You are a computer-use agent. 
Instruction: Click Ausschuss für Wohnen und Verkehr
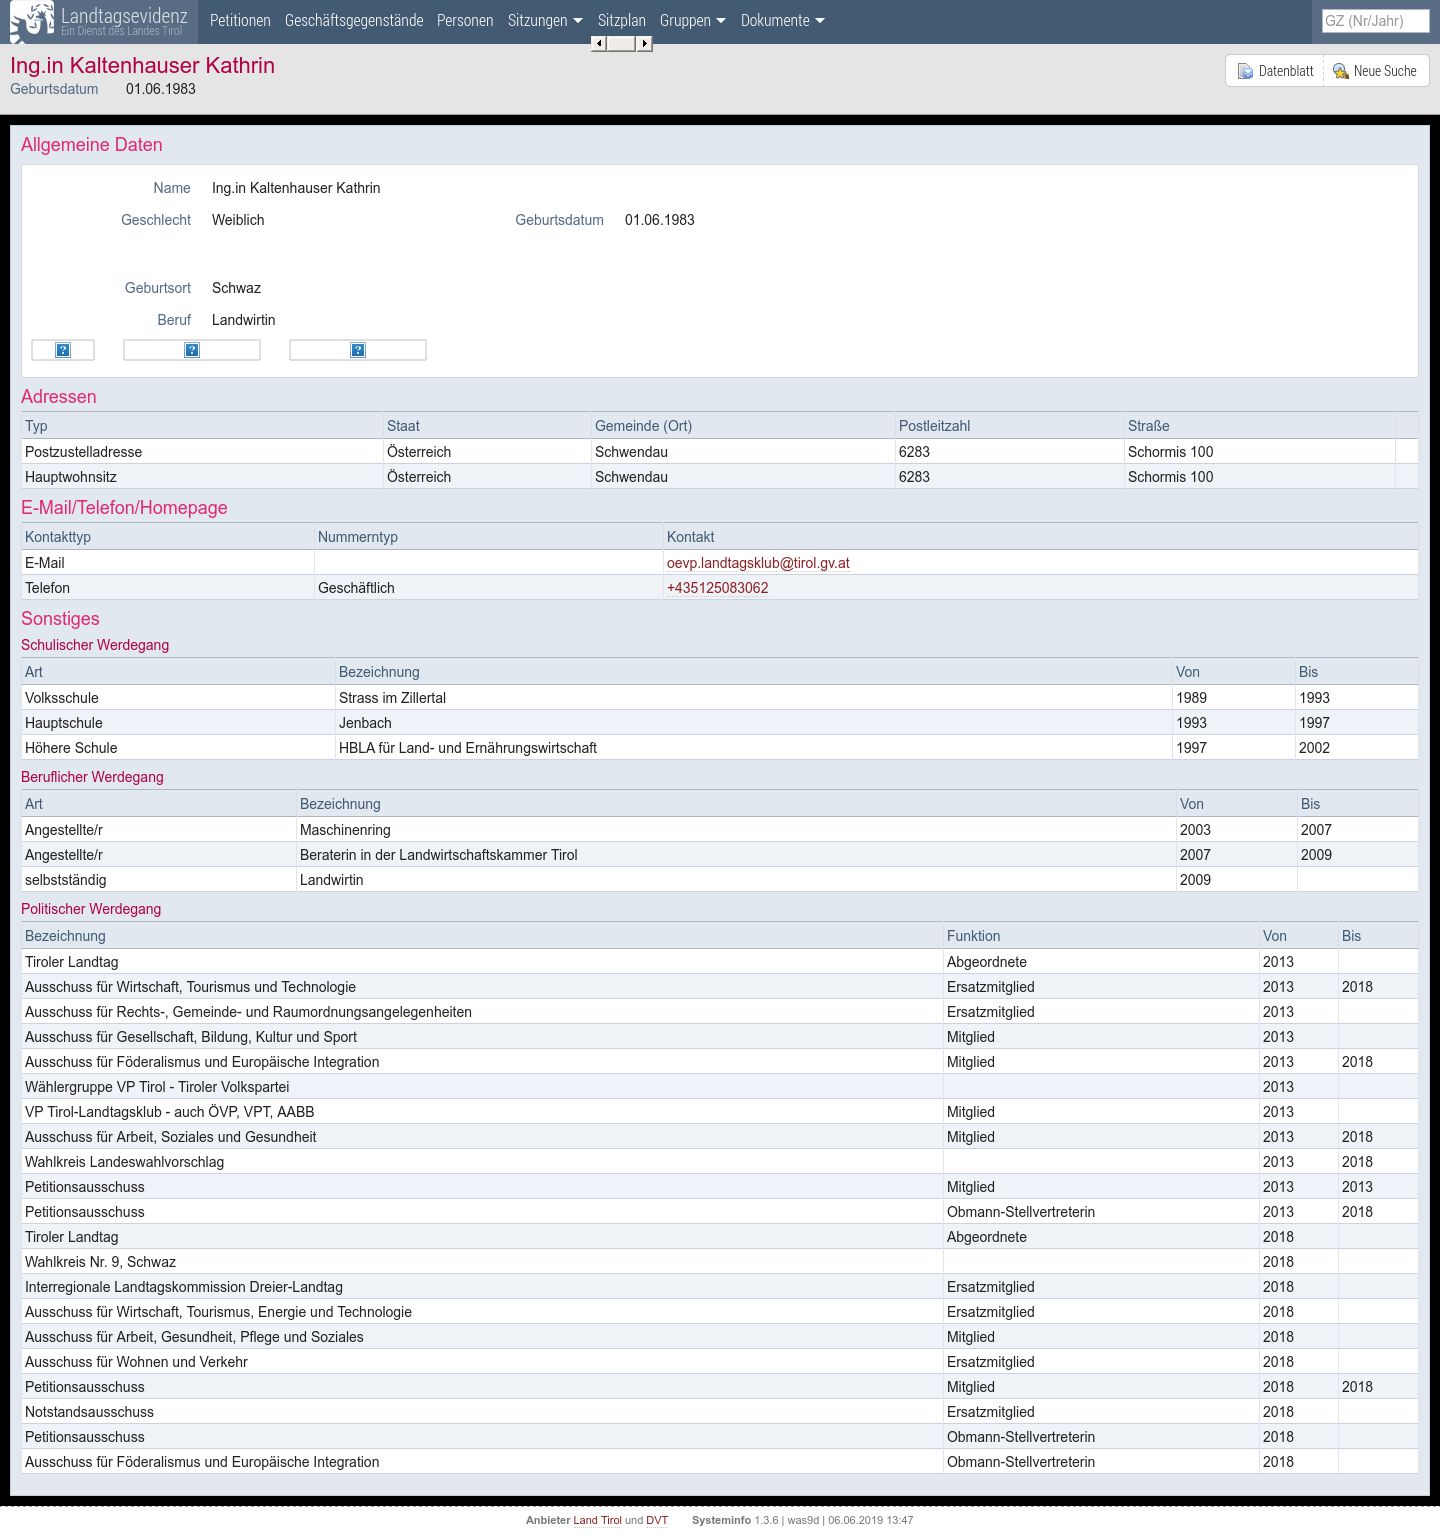click(x=136, y=1362)
